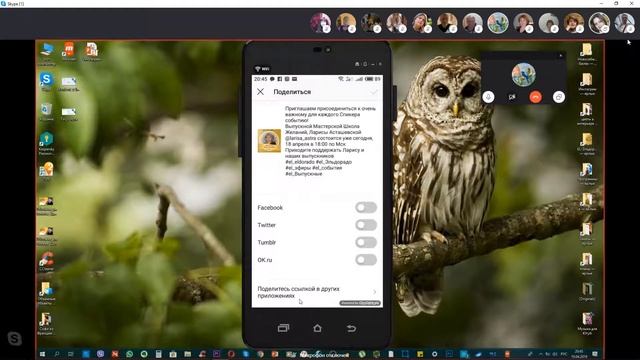This screenshot has width=640, height=360.
Task: Click the first participant avatar in Skype bar
Action: coord(320,22)
